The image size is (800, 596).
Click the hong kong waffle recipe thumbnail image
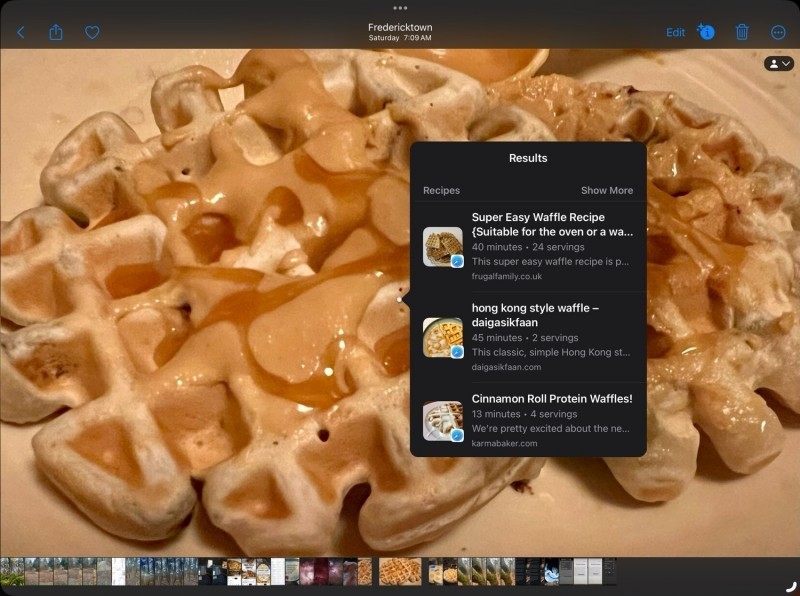[x=441, y=338]
